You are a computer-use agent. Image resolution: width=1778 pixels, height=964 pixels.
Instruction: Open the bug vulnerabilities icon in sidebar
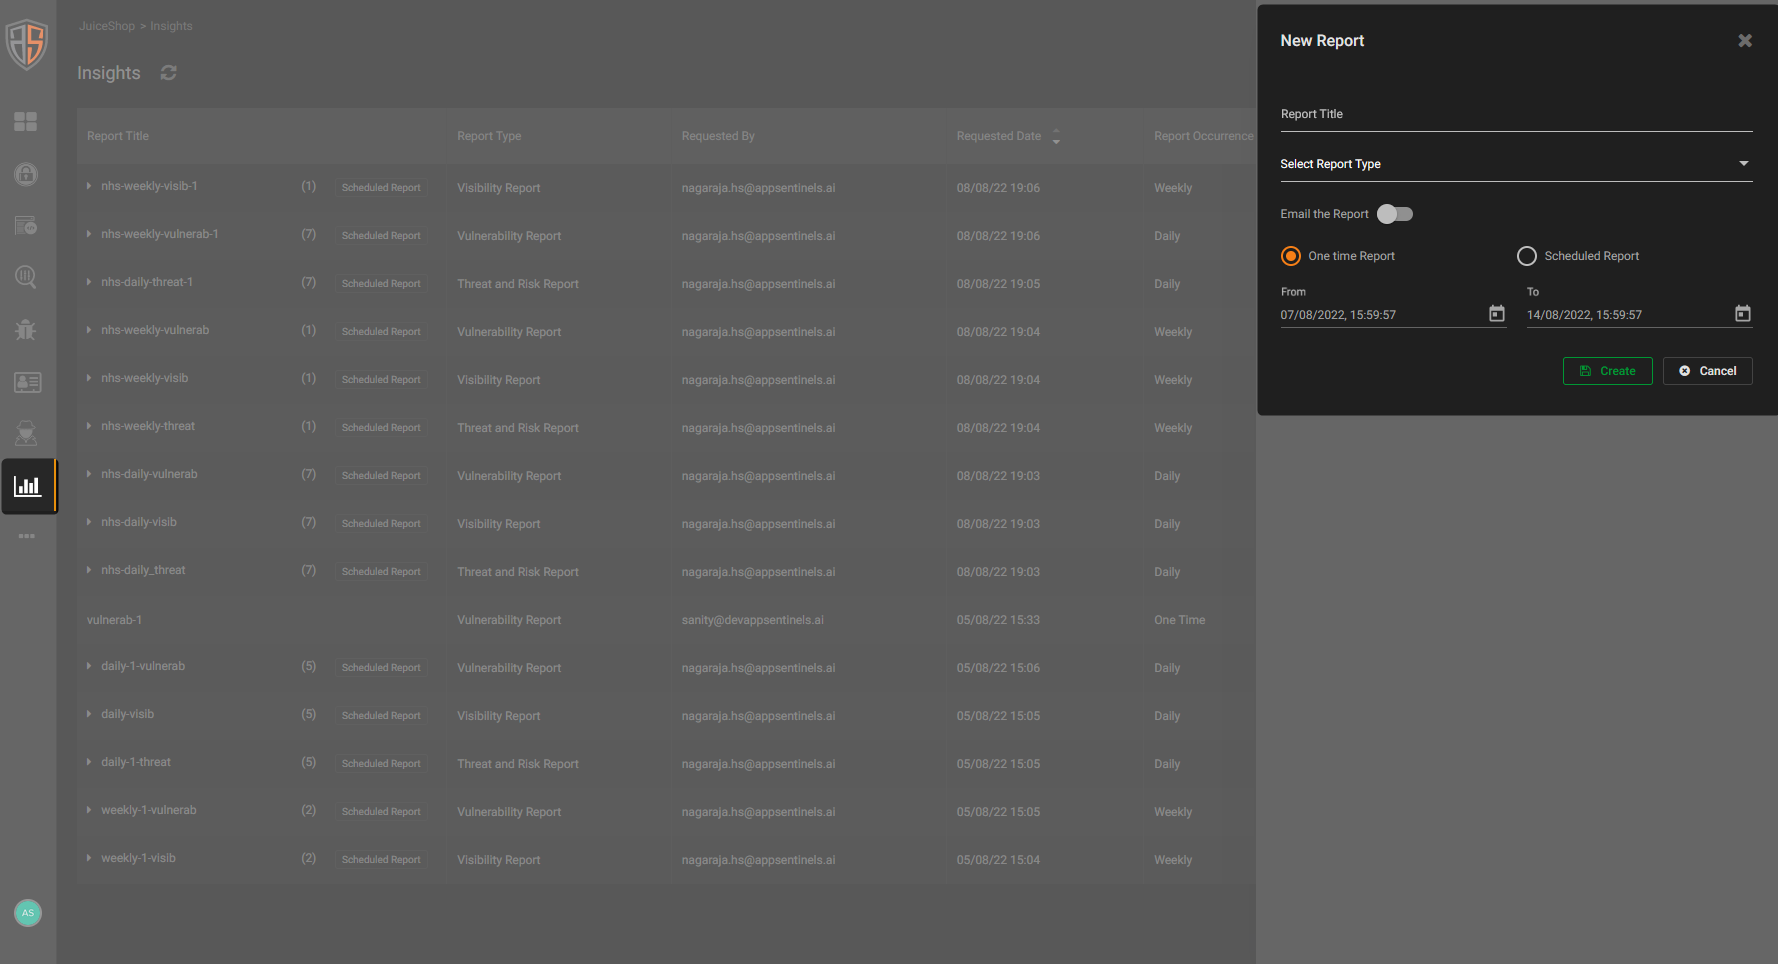point(26,329)
